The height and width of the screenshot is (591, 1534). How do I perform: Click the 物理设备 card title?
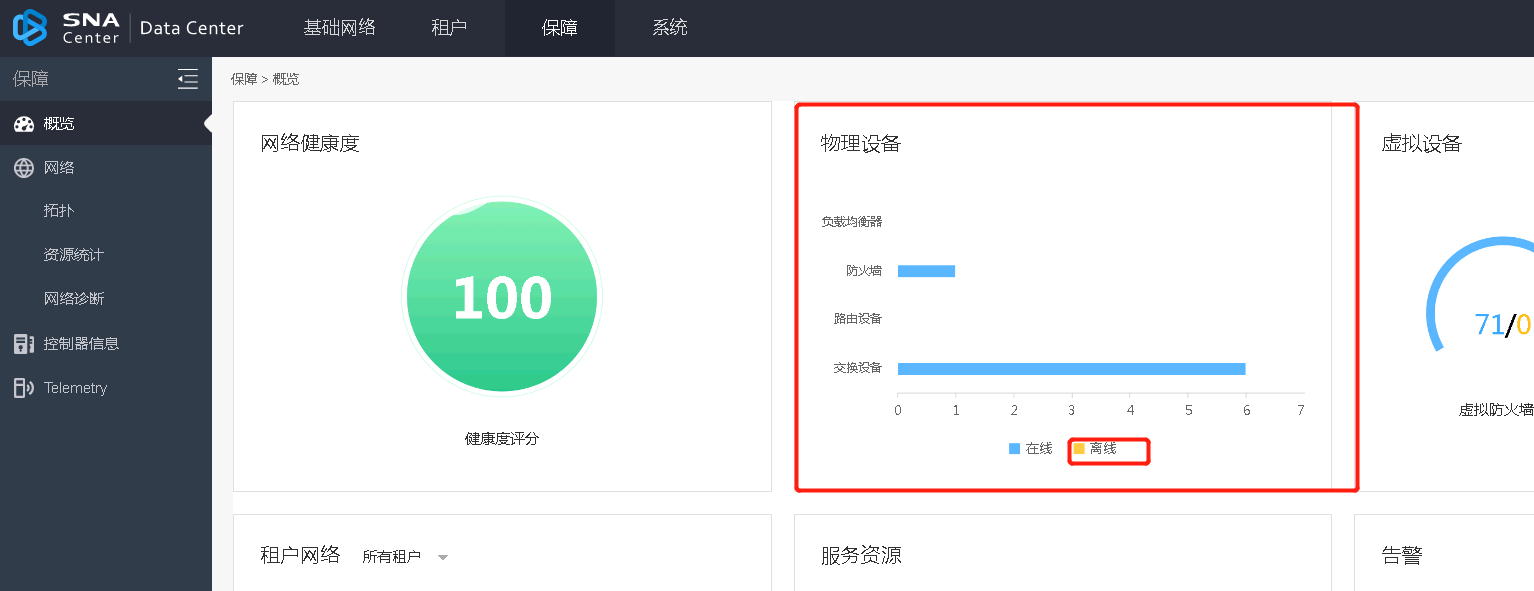point(861,143)
